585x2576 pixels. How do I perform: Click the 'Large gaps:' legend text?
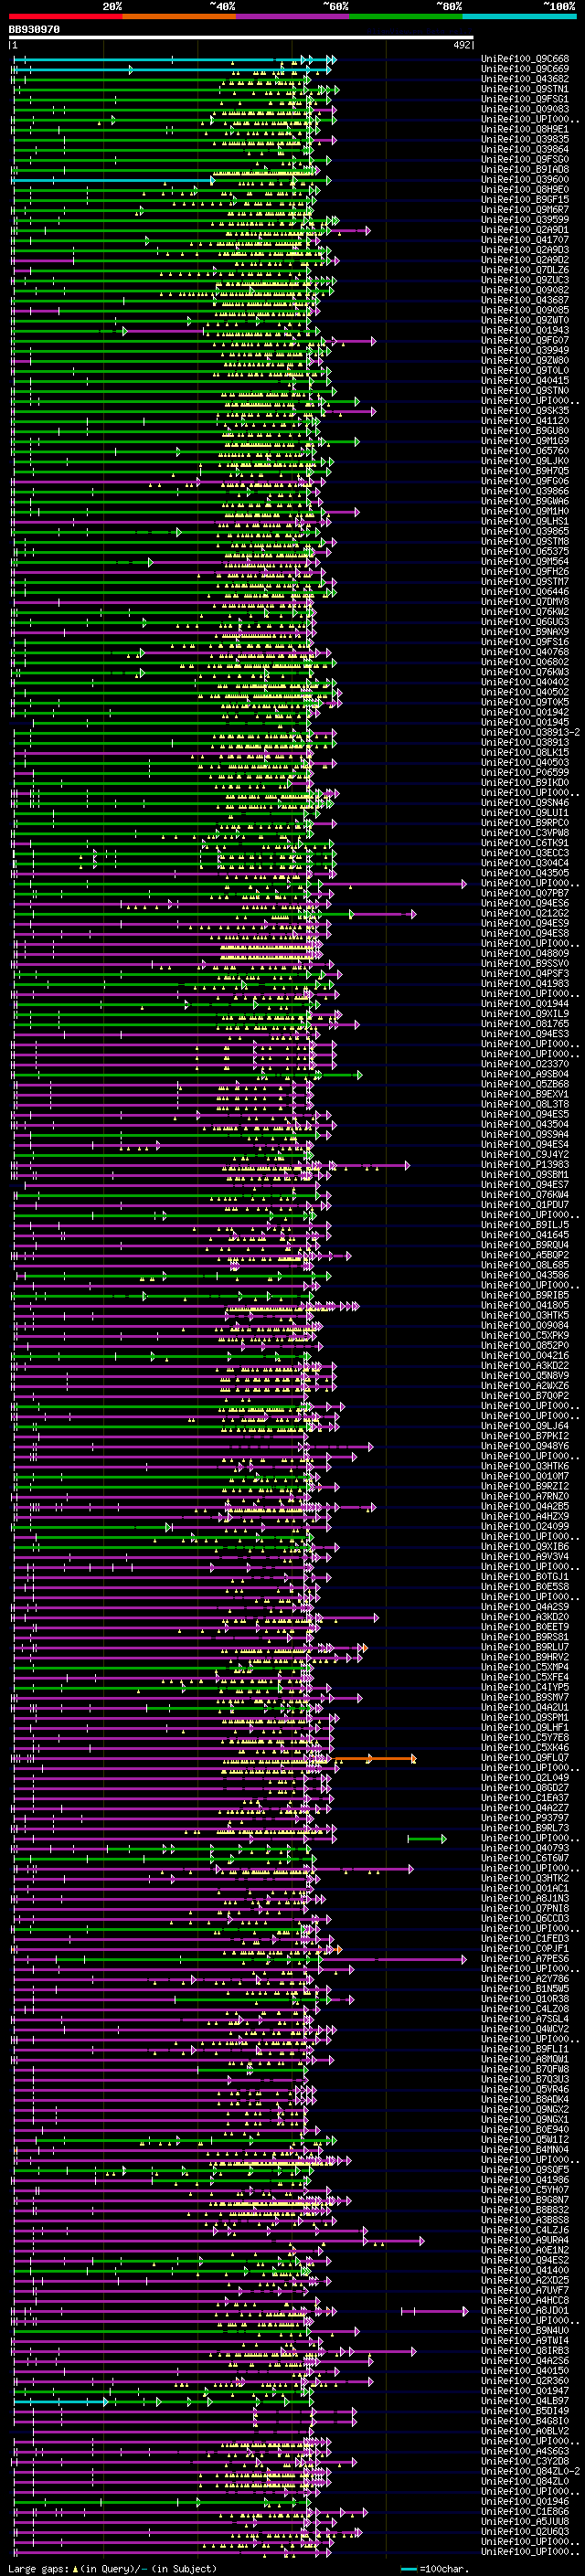click(x=39, y=2568)
